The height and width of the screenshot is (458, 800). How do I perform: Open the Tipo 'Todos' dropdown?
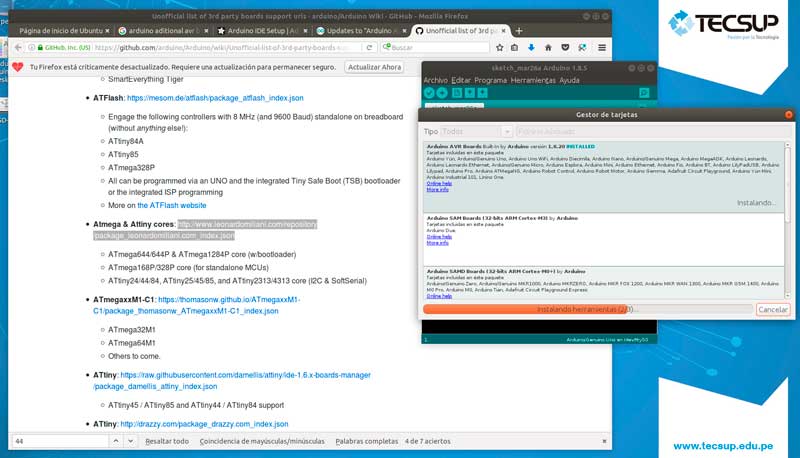[476, 132]
